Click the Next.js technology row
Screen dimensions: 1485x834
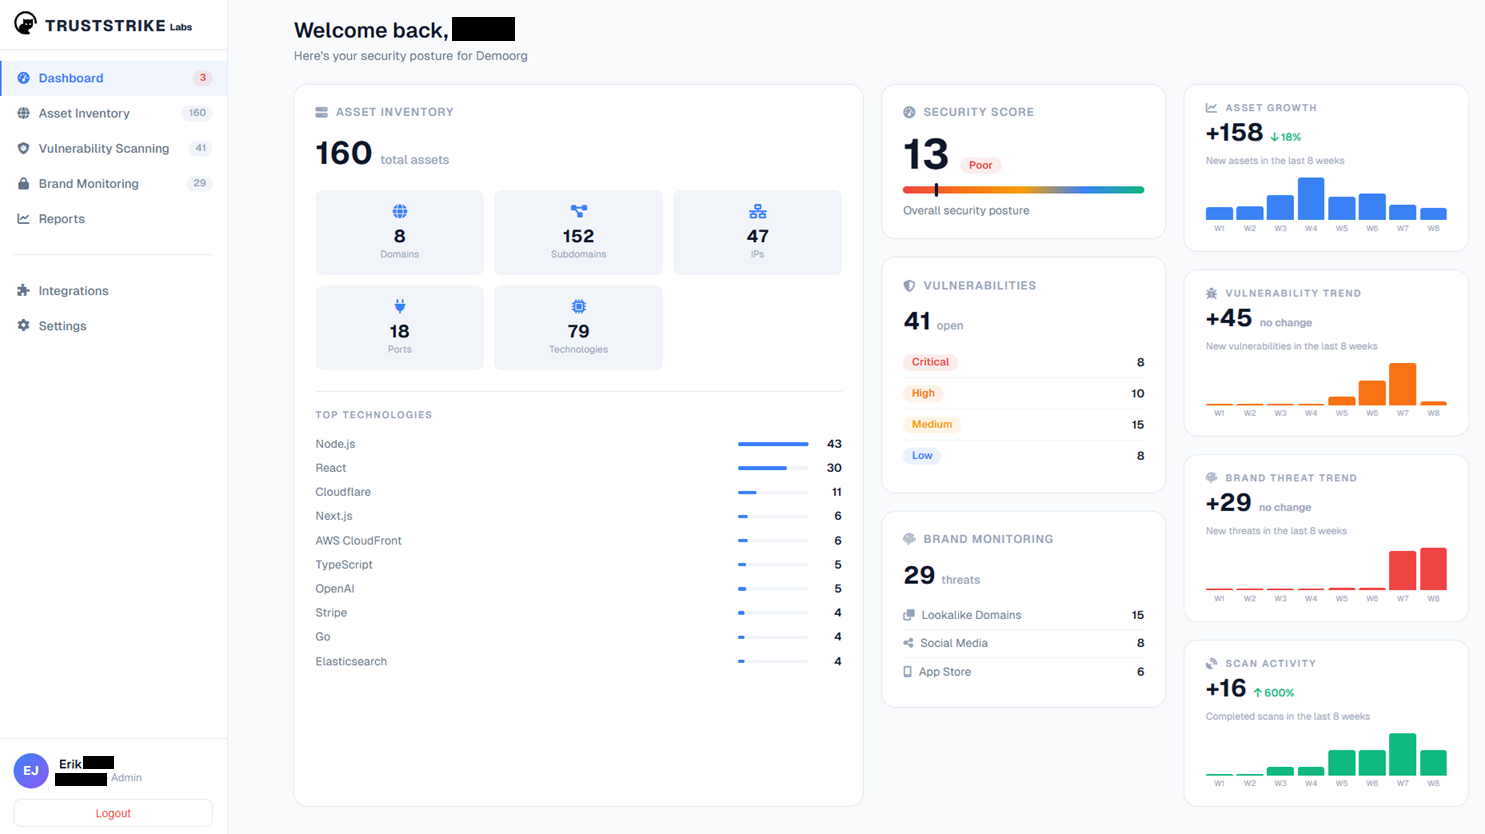[x=578, y=516]
